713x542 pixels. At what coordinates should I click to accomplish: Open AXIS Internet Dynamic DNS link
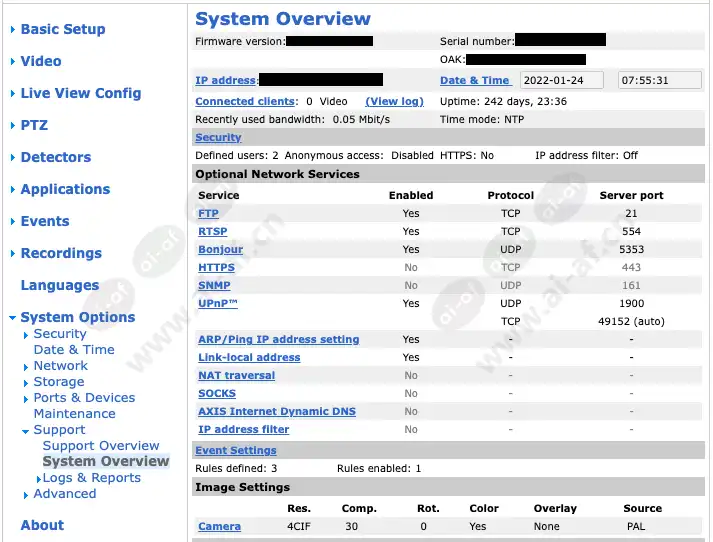pos(276,412)
